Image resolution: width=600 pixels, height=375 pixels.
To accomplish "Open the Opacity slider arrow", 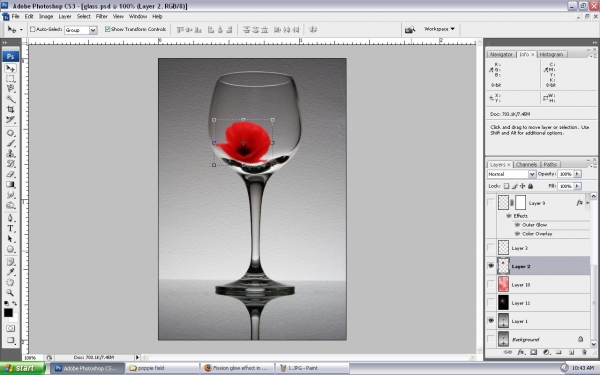I will coord(577,174).
